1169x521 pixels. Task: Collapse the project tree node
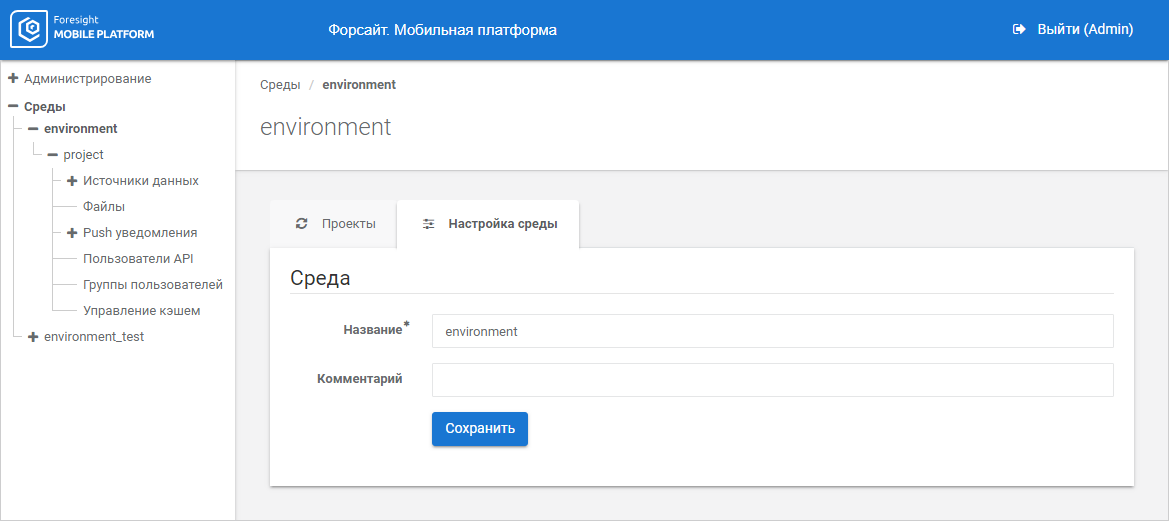(52, 155)
